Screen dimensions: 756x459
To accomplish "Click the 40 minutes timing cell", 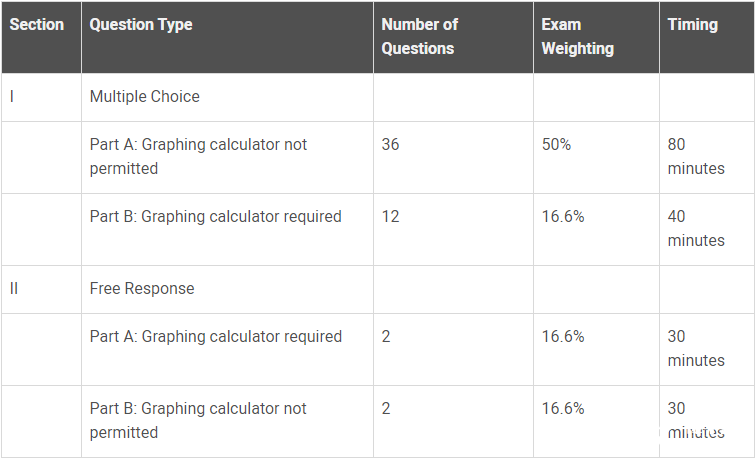I will click(695, 229).
